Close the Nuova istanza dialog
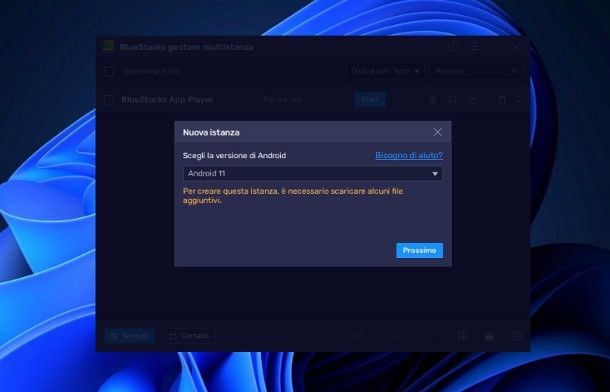 pos(437,132)
